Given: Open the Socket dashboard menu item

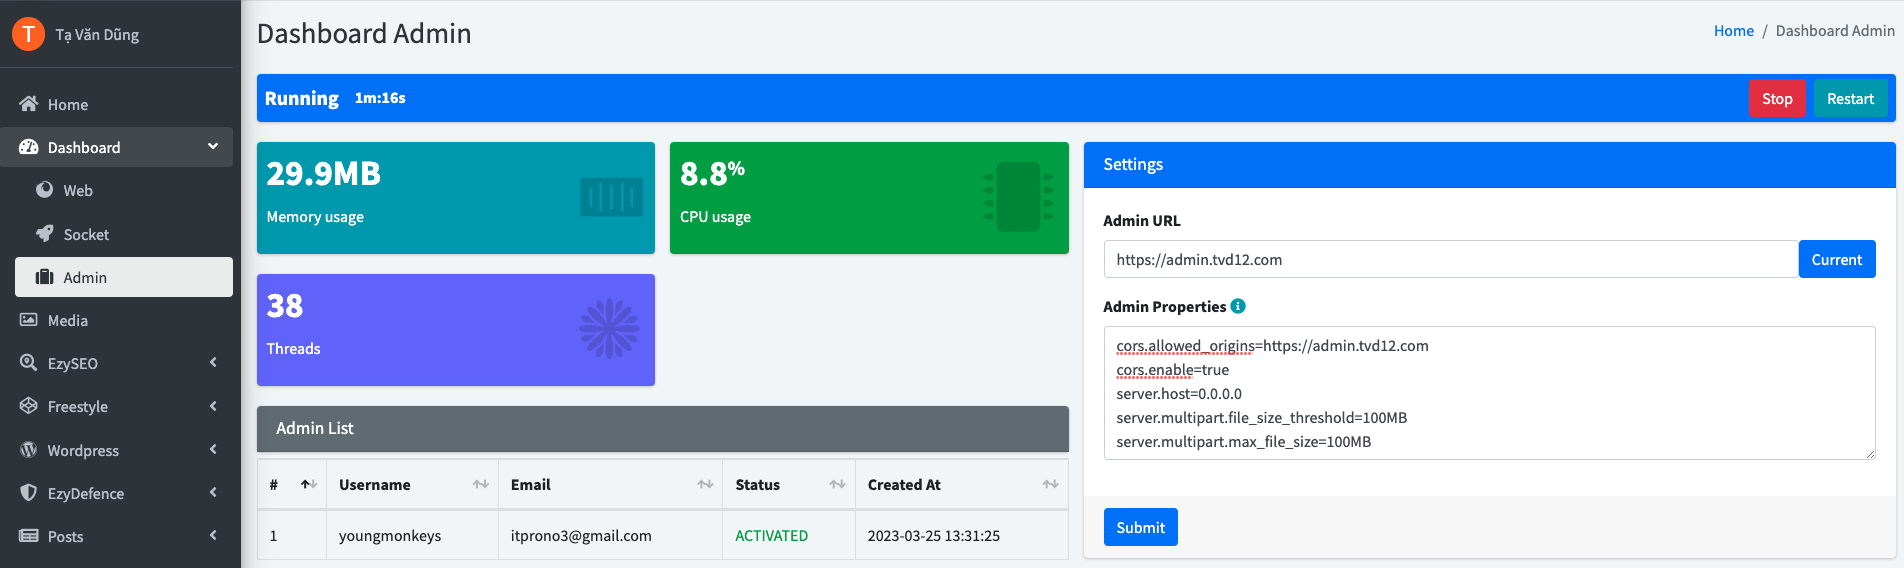Looking at the screenshot, I should pyautogui.click(x=124, y=234).
